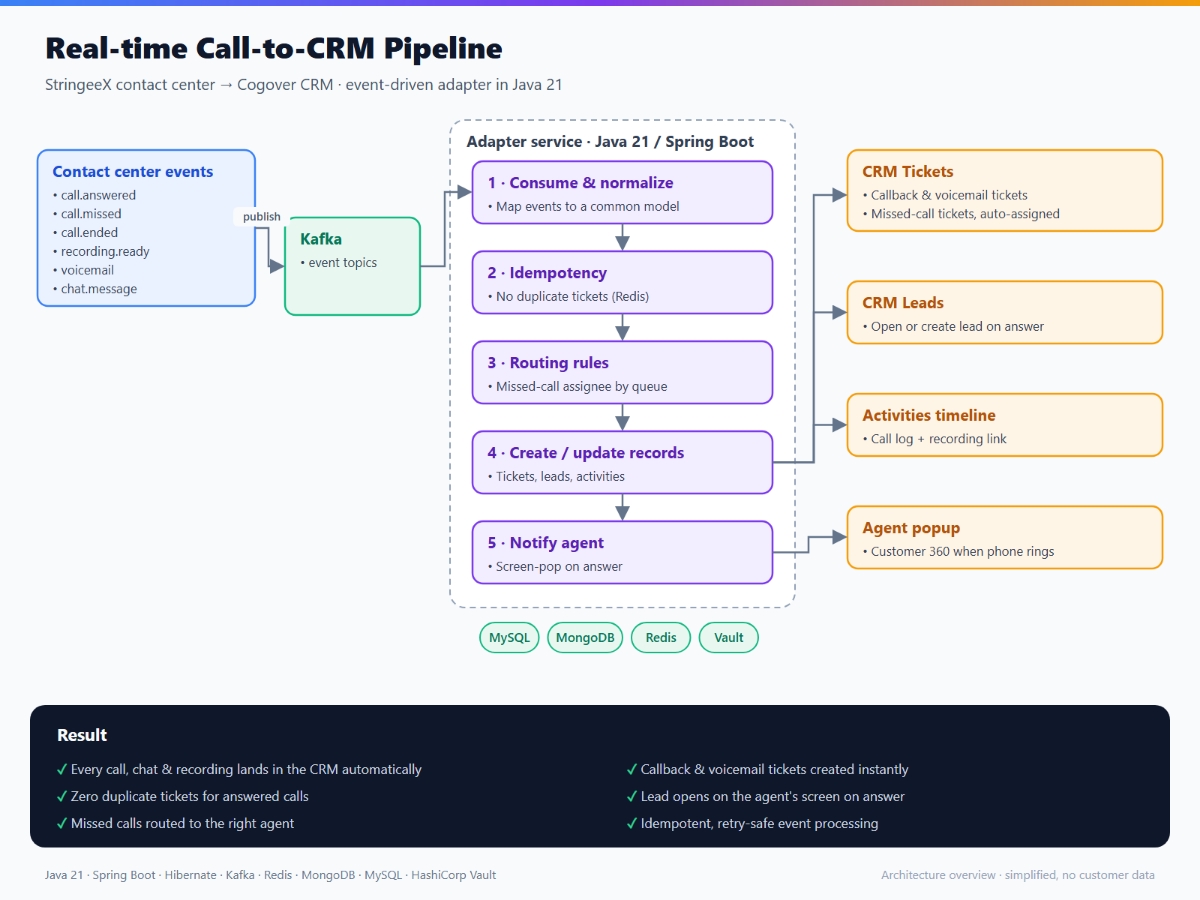Select the "3 · Routing rules" step title

(548, 363)
